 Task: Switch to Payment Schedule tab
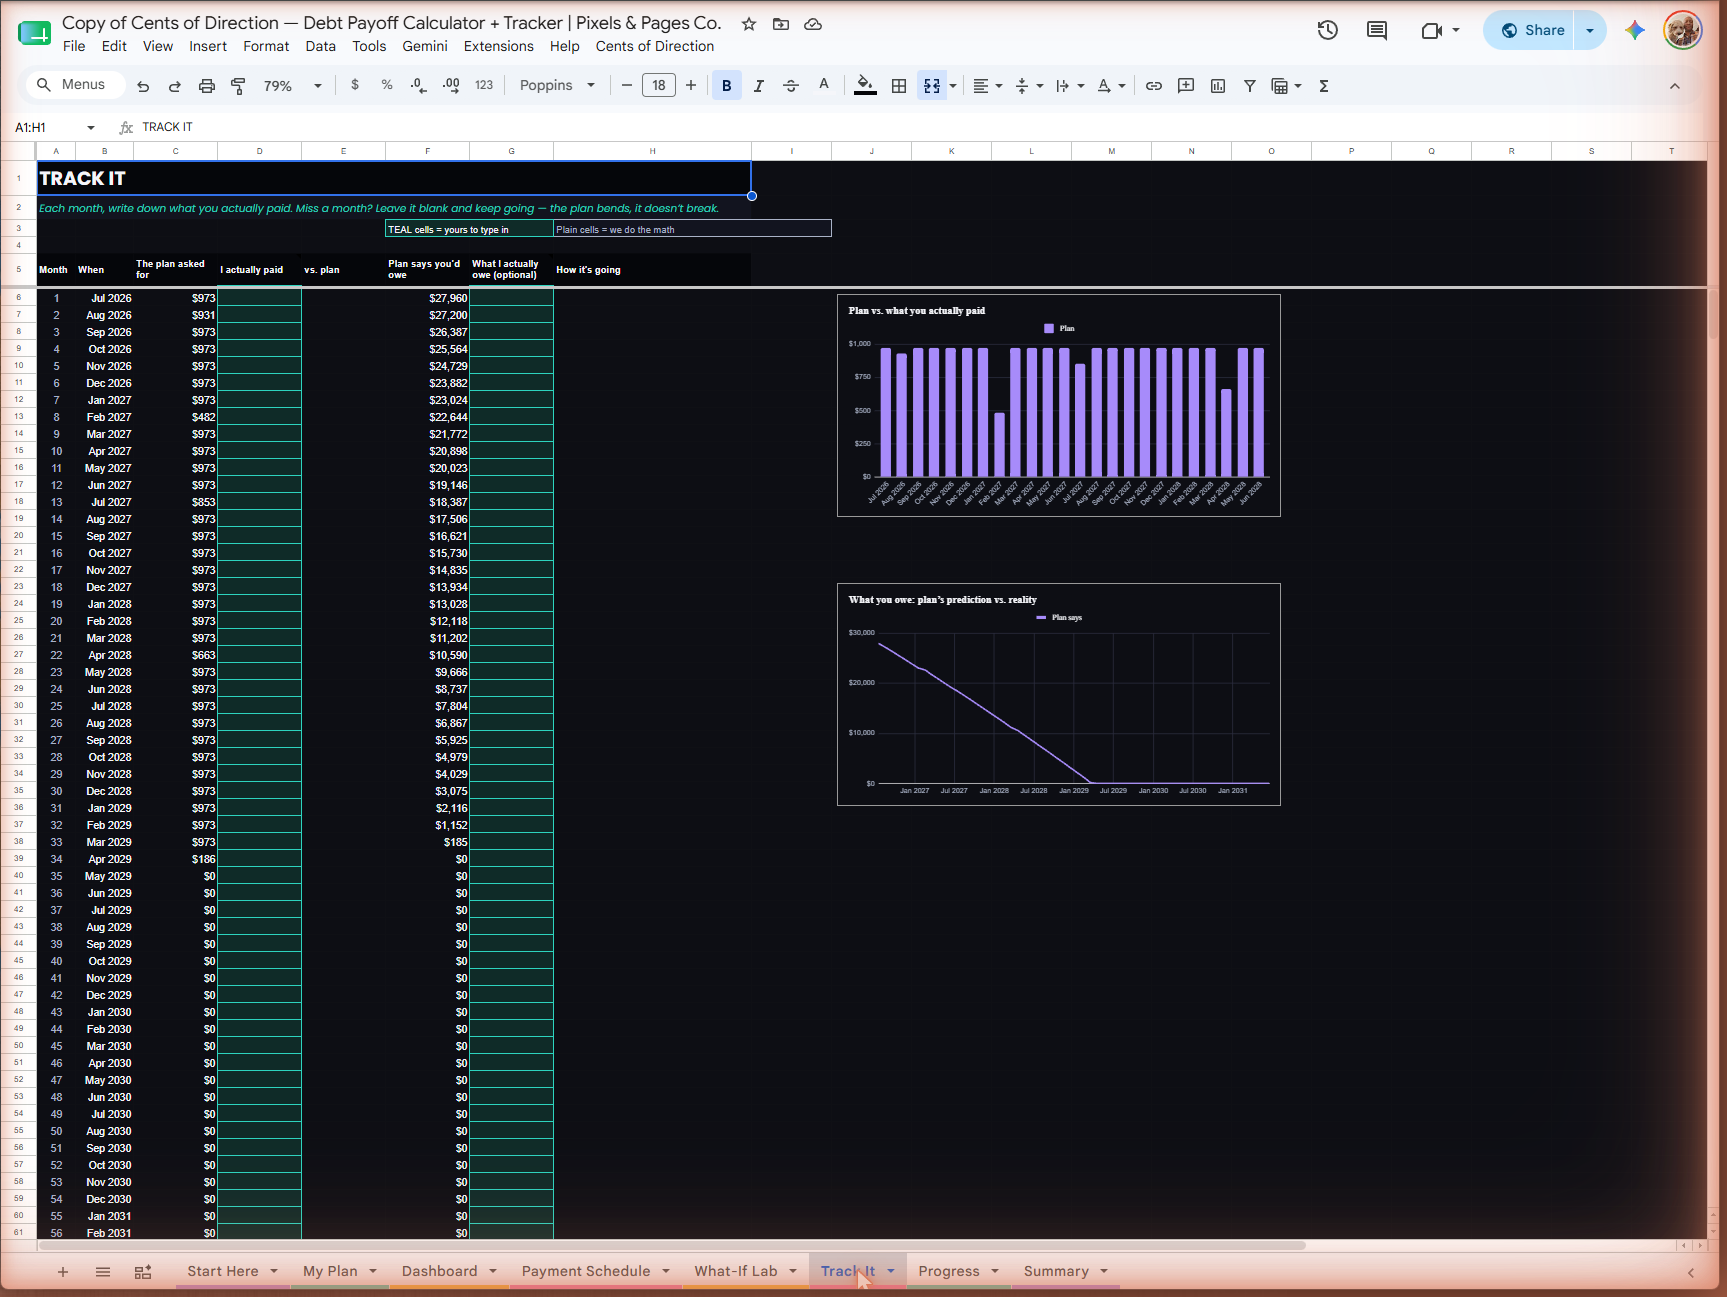coord(586,1271)
